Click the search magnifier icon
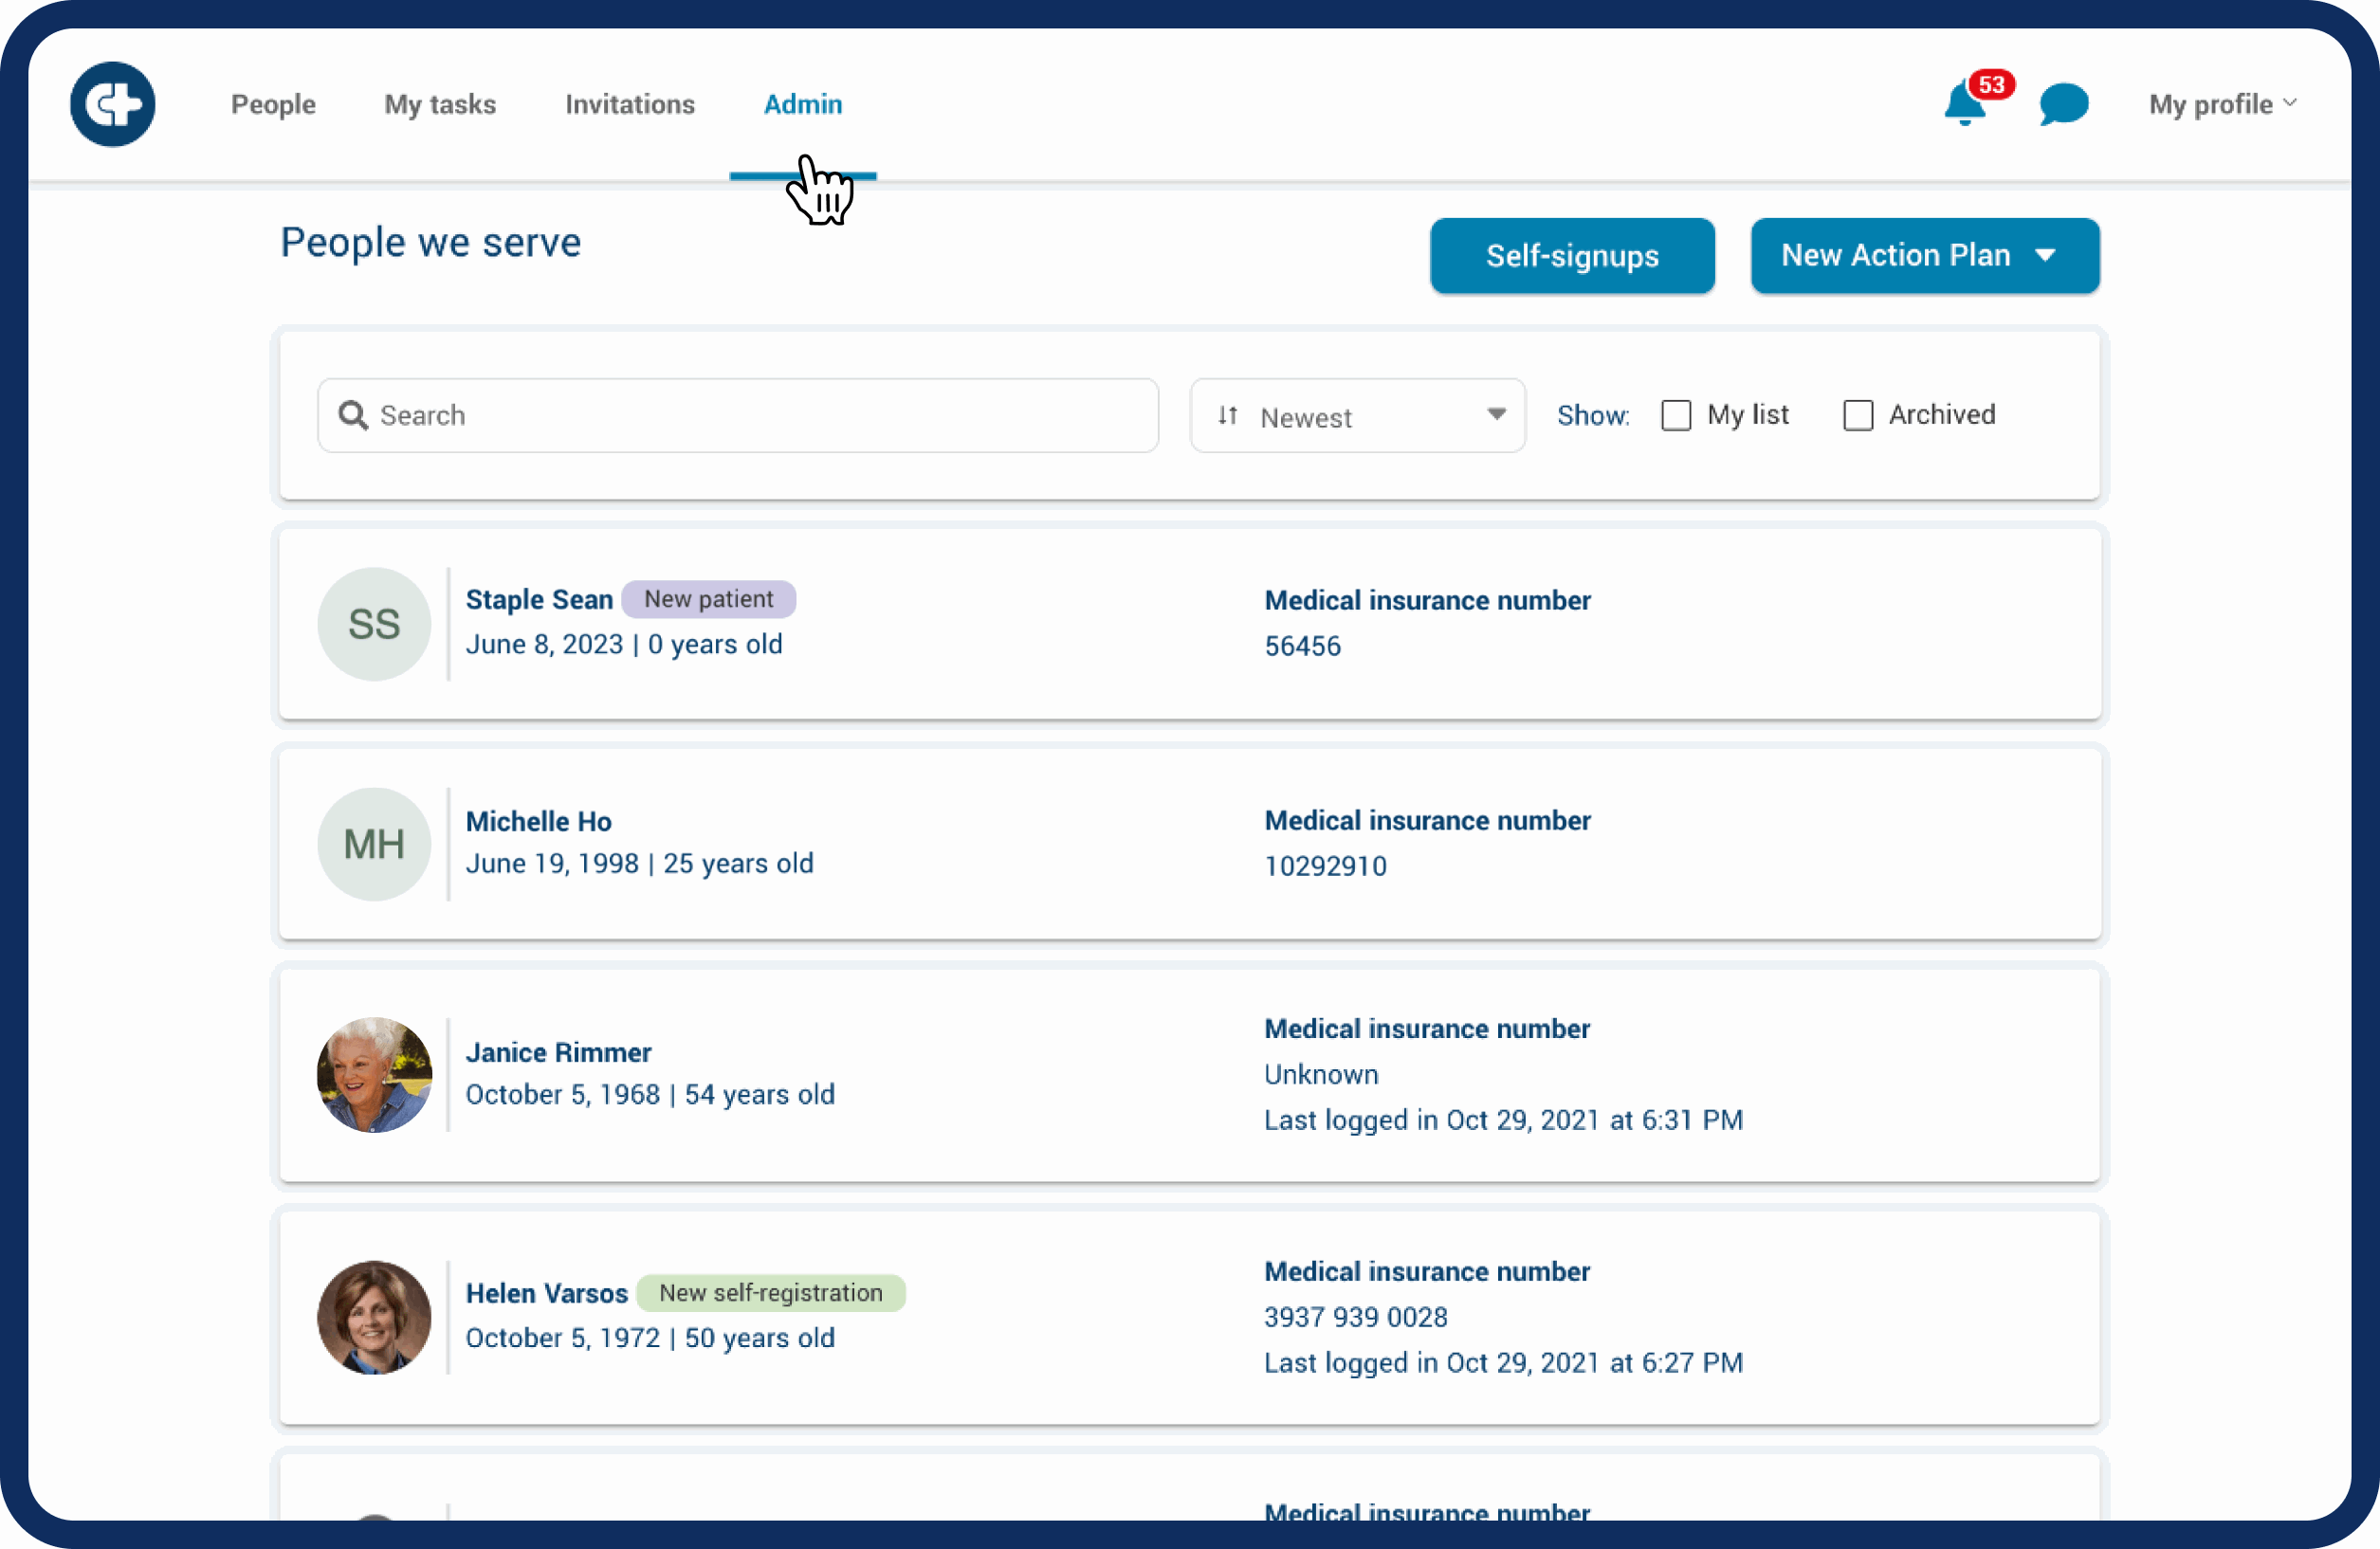Viewport: 2380px width, 1549px height. pyautogui.click(x=352, y=415)
